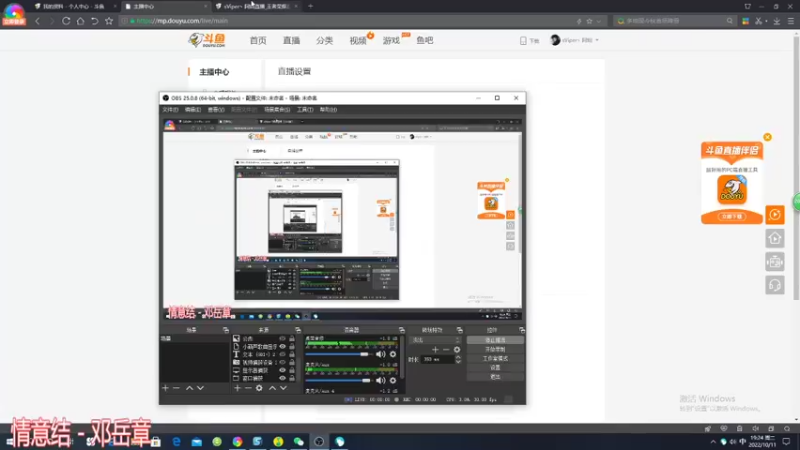The image size is (800, 450).
Task: Click 开始录制 button in OBS Controls
Action: coord(495,349)
